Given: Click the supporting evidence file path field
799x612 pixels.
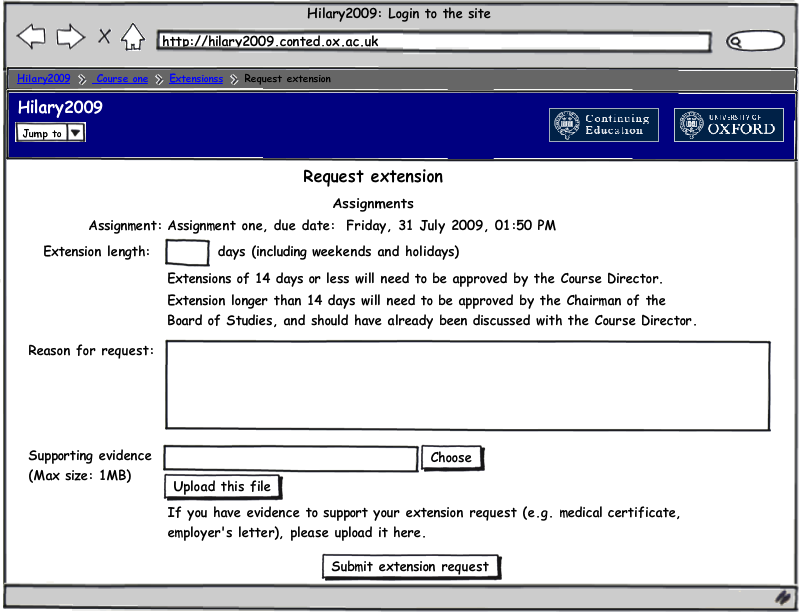Looking at the screenshot, I should [290, 458].
